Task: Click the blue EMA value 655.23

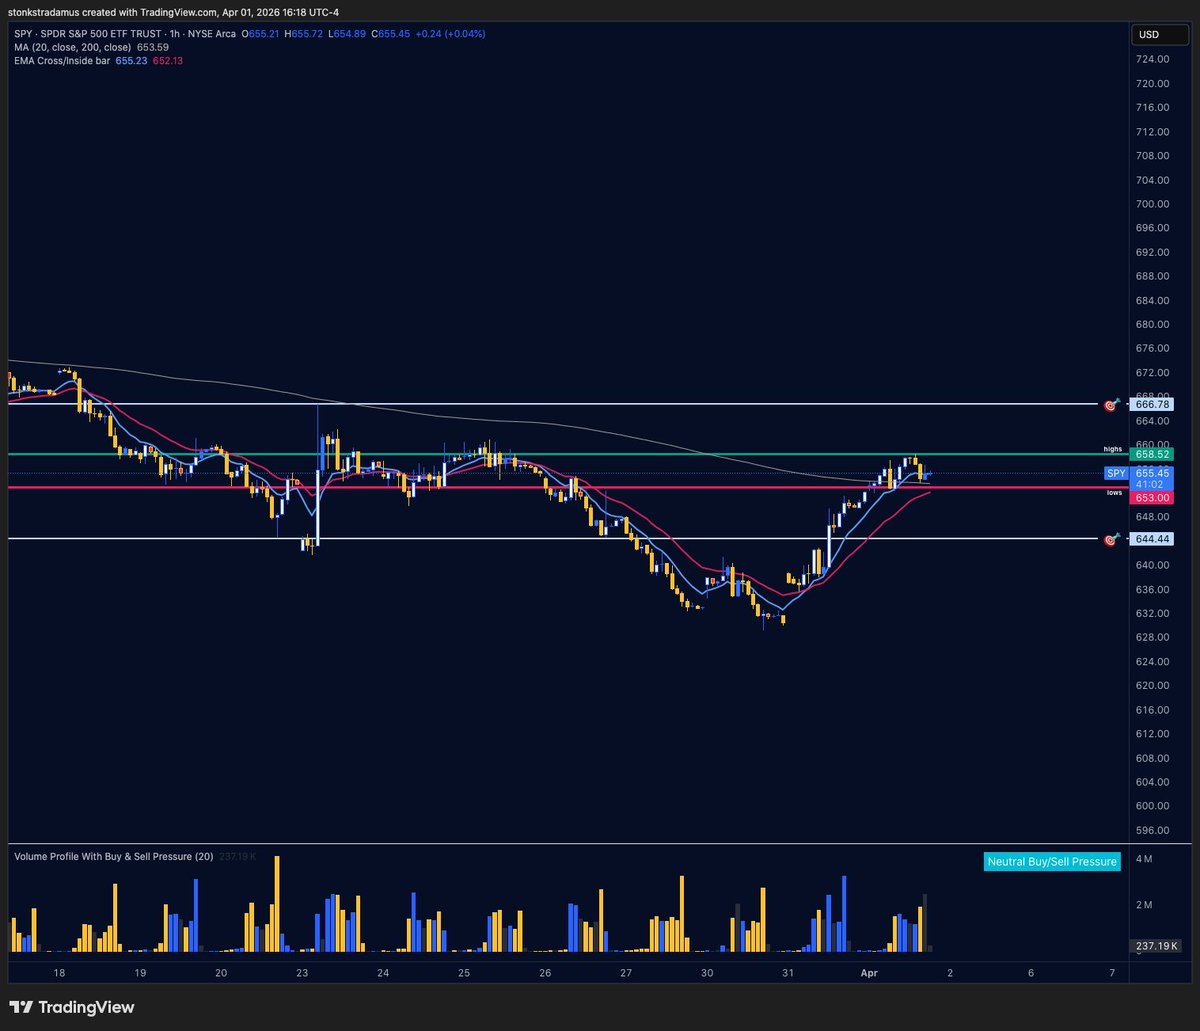Action: tap(132, 61)
